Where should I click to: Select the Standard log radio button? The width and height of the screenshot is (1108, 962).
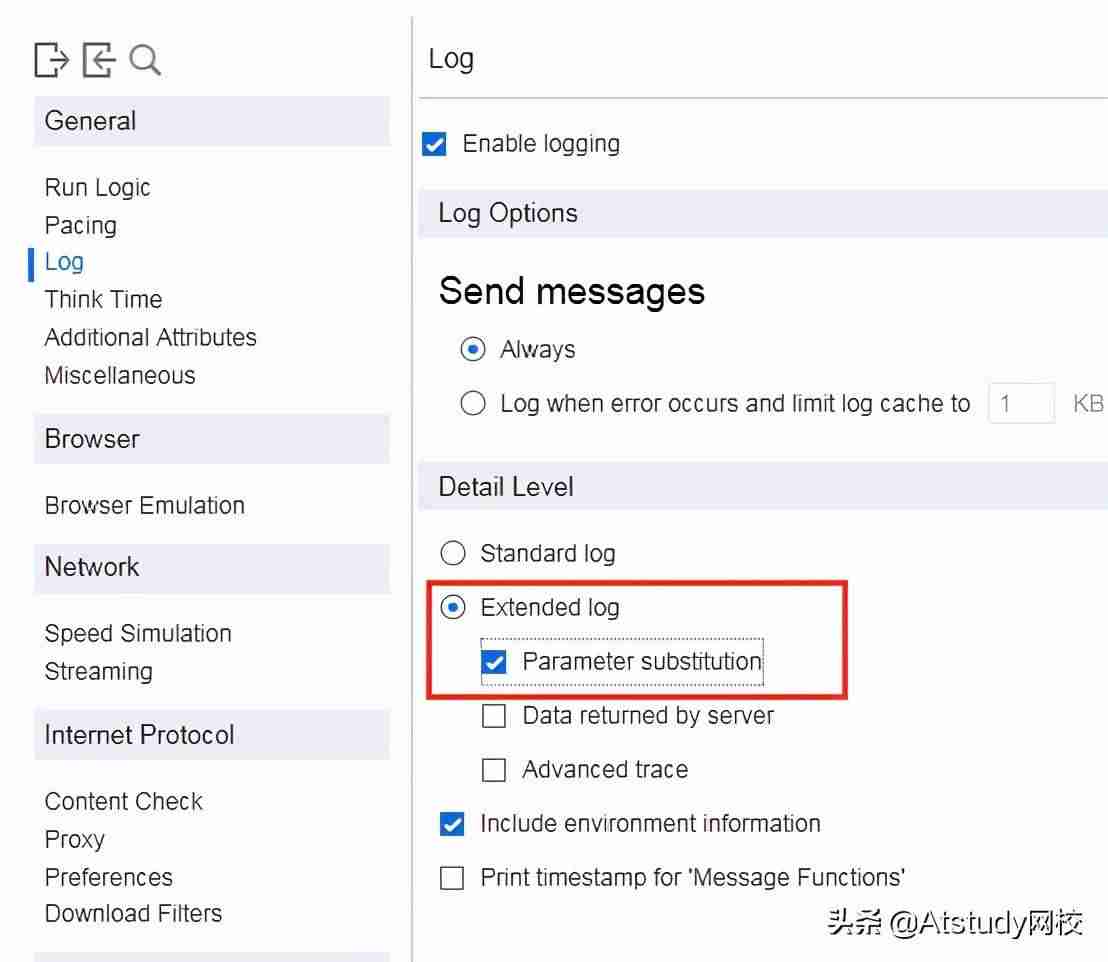[x=453, y=553]
